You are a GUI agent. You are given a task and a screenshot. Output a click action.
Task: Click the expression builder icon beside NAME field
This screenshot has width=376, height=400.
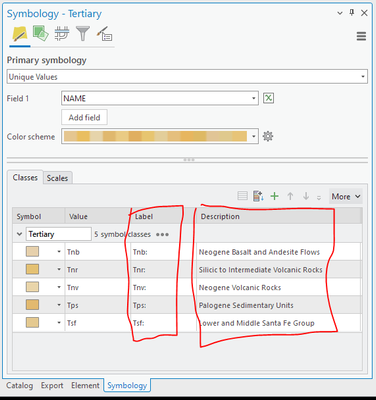[x=269, y=98]
